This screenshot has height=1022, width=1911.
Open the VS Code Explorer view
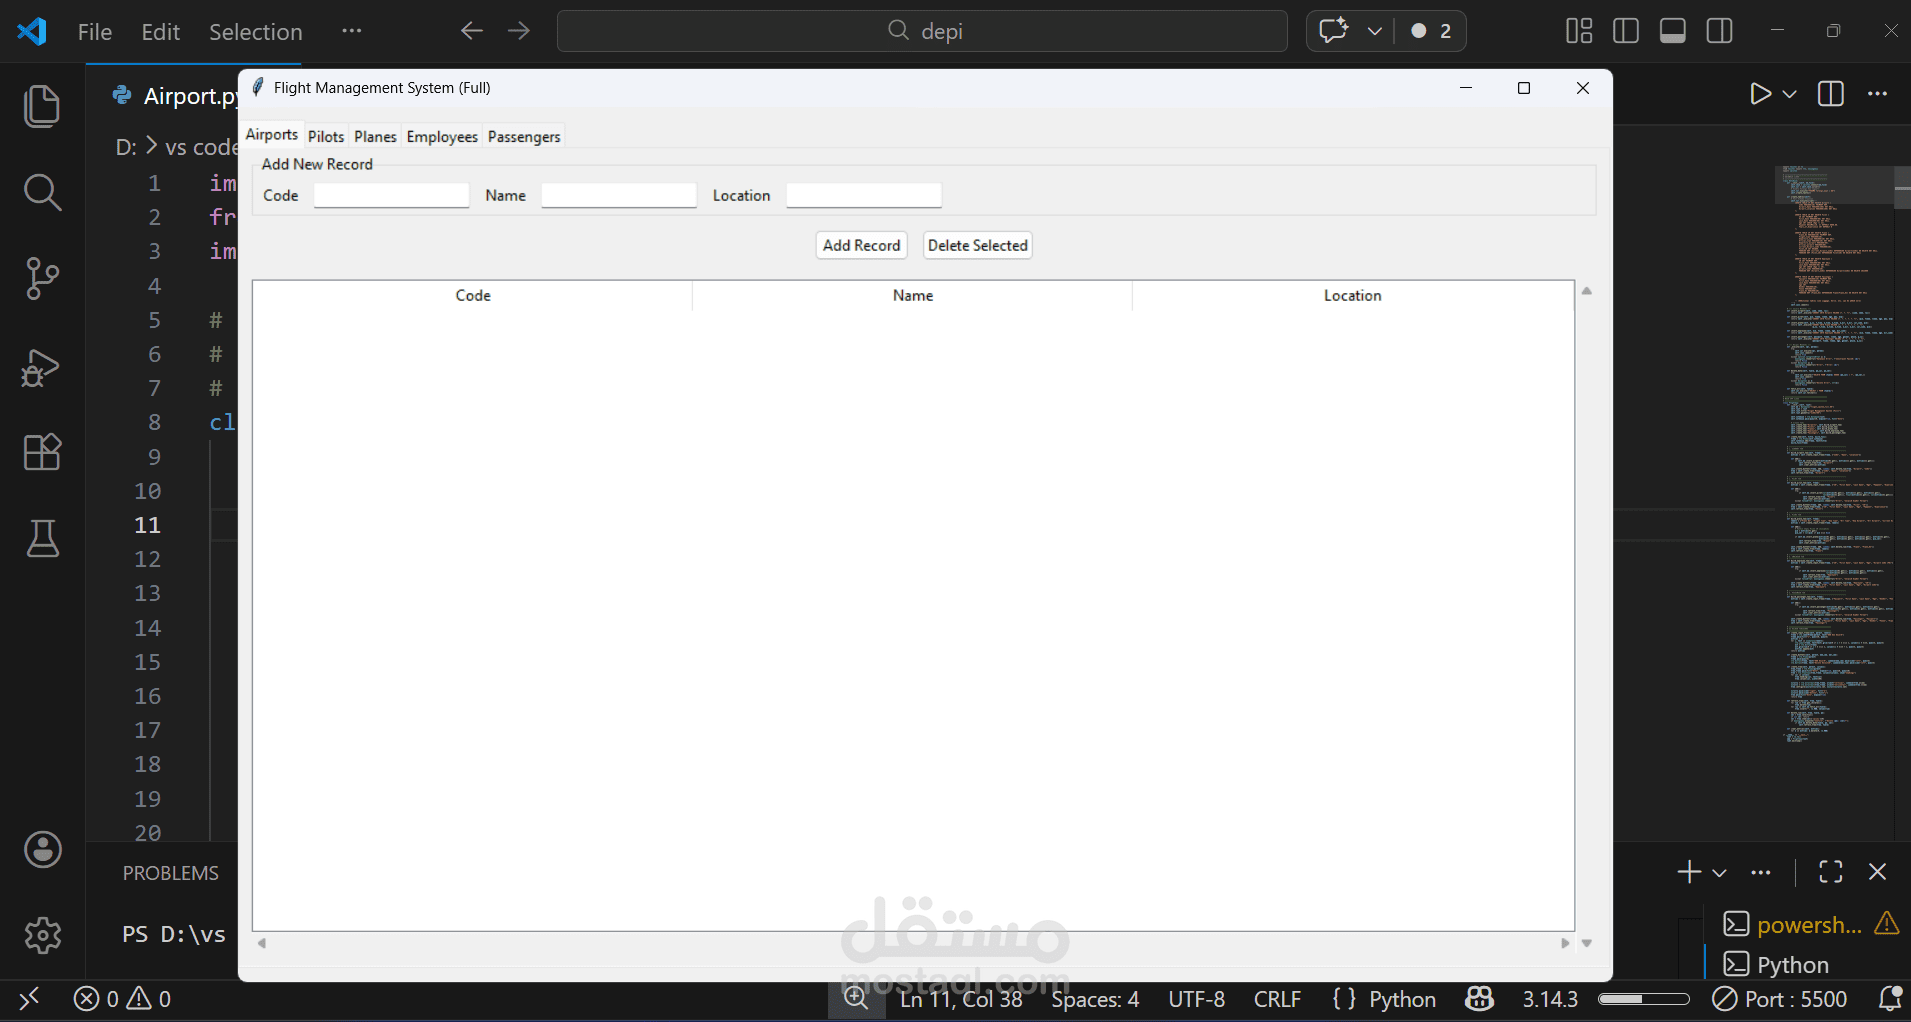42,106
